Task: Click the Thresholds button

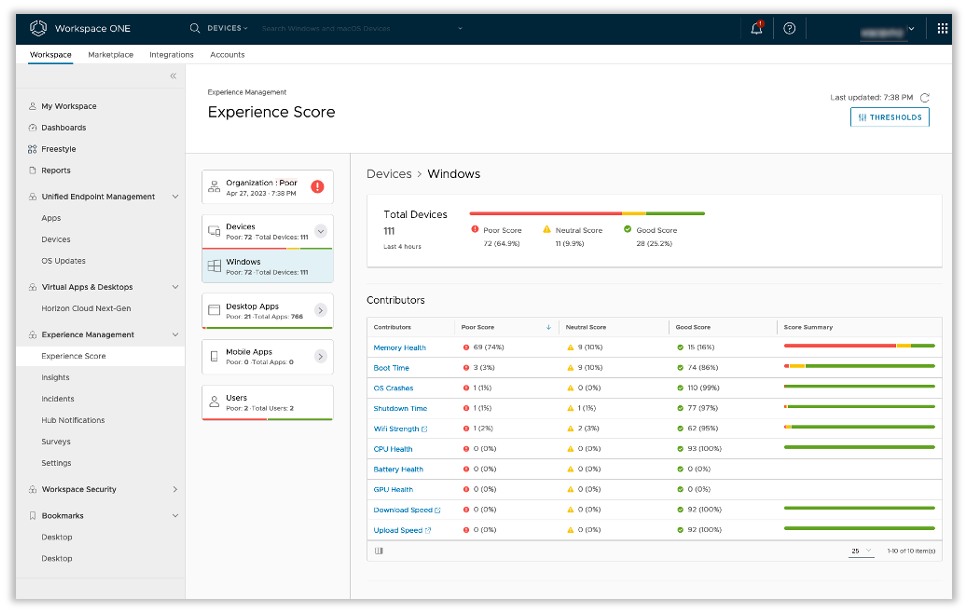Action: pyautogui.click(x=889, y=117)
